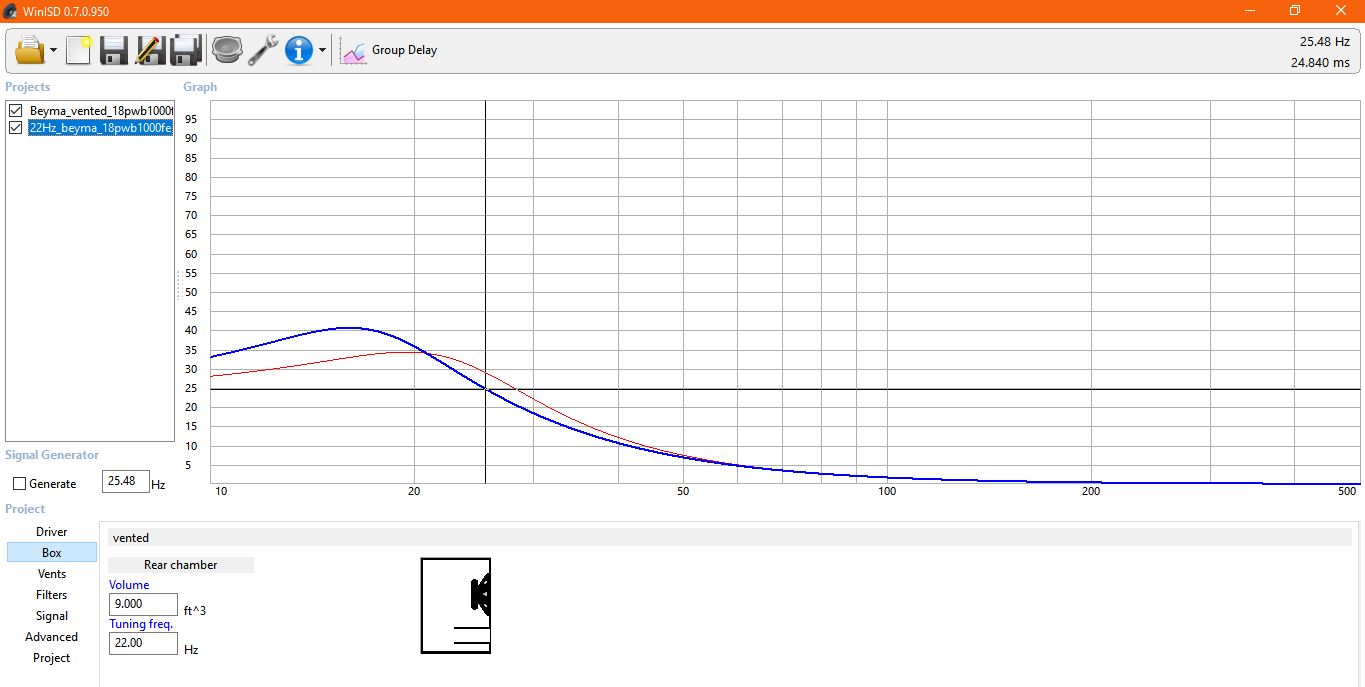Minimize the WinISD window
The image size is (1365, 687).
point(1250,11)
